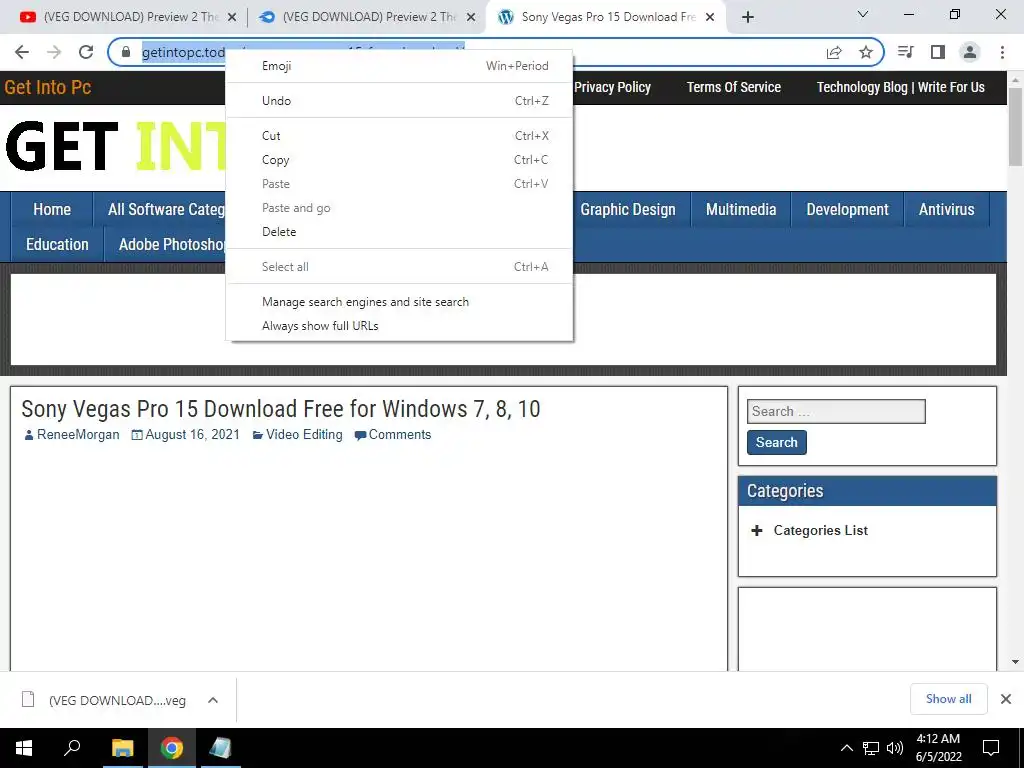Click the share this page icon
1024x768 pixels.
834,52
